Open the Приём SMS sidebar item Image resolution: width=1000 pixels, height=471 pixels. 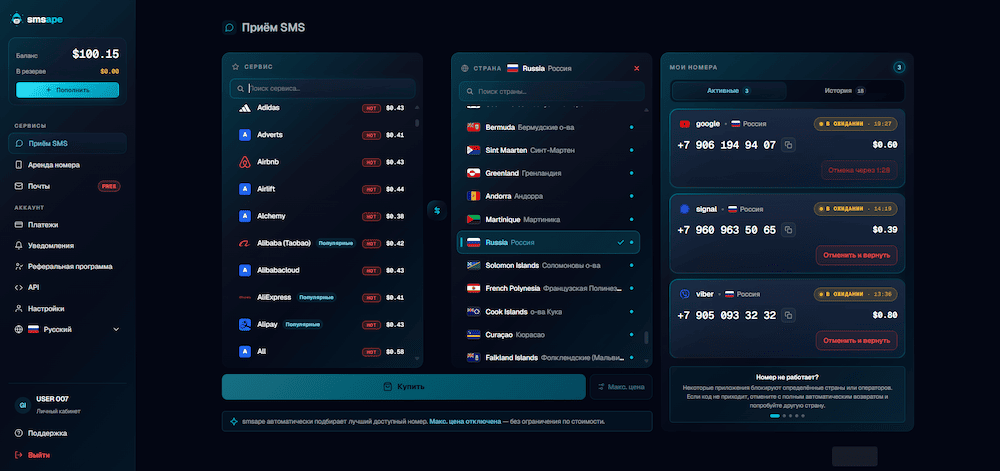67,143
